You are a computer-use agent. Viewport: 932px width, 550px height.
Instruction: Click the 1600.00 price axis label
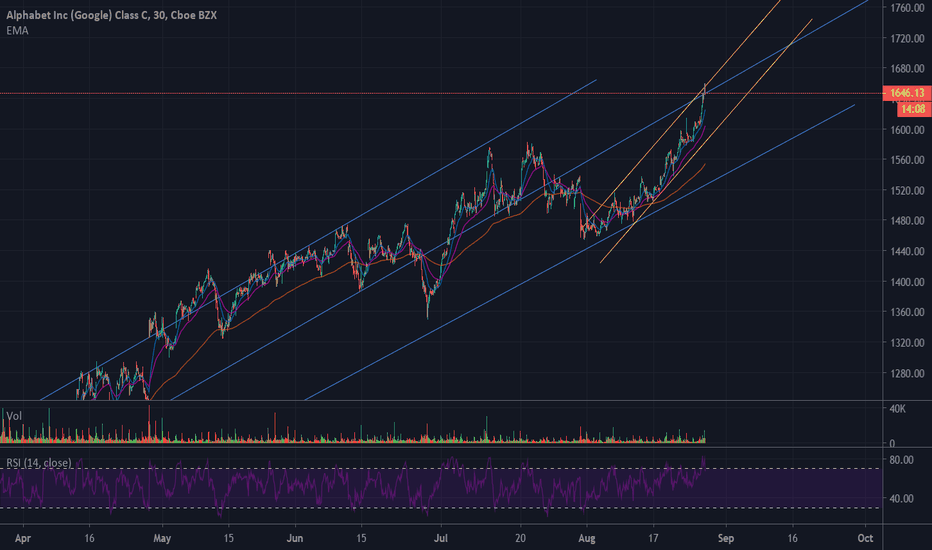(x=907, y=130)
